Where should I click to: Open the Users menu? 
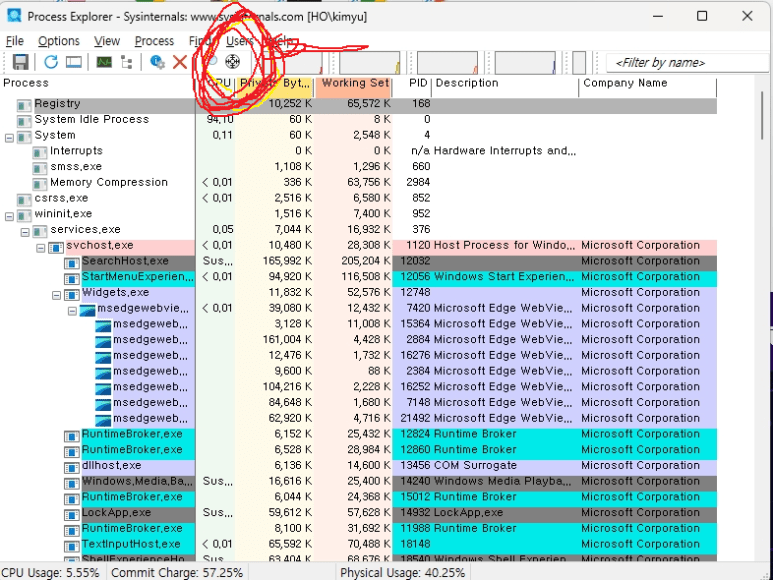(240, 41)
